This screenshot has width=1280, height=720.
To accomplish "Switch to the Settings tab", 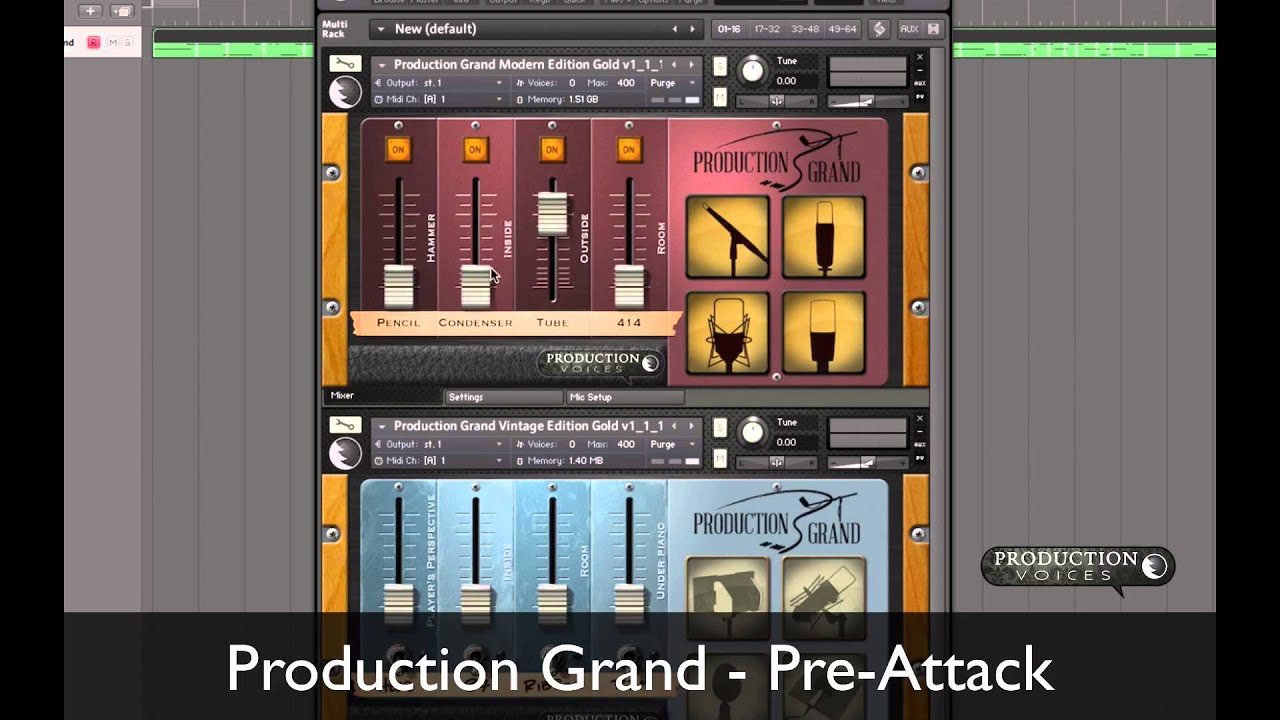I will 504,397.
